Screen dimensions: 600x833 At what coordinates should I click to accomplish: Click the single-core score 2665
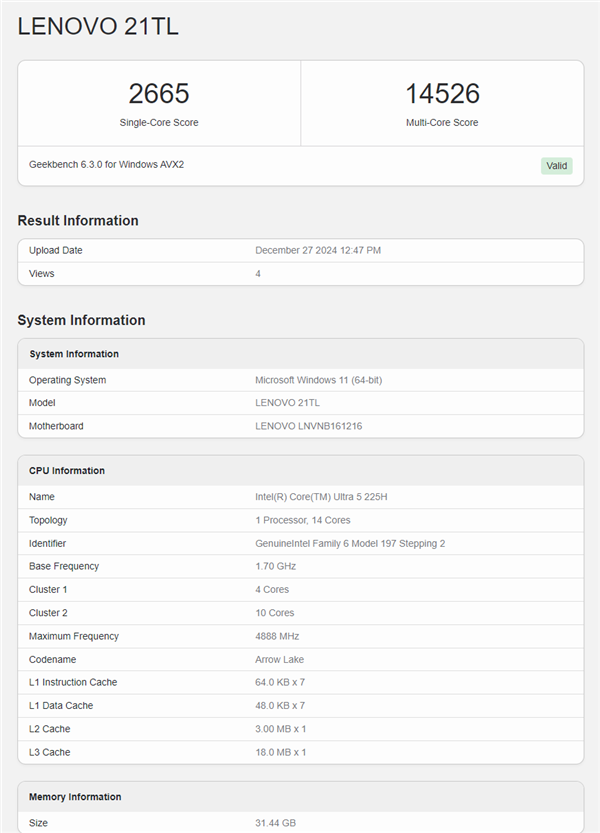point(158,94)
